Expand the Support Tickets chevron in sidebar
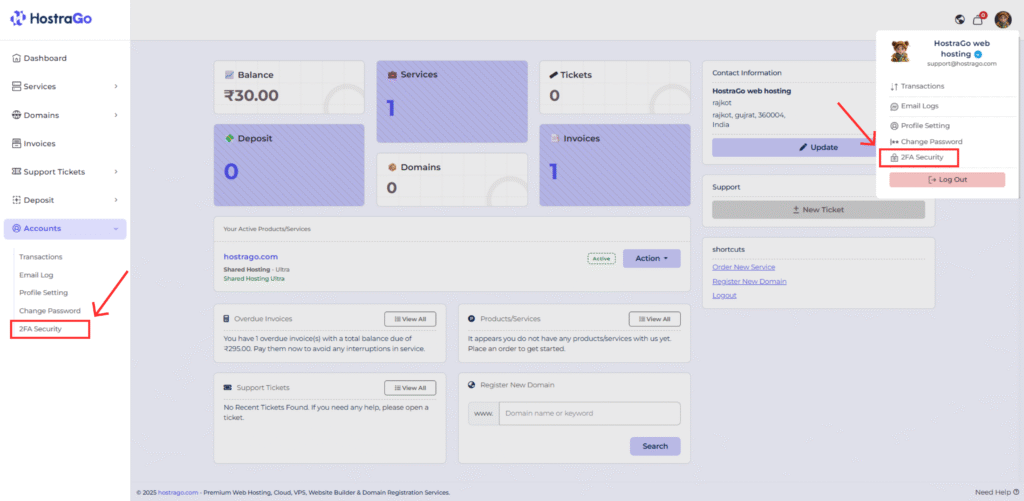Screen dimensions: 1024x501 coord(116,172)
